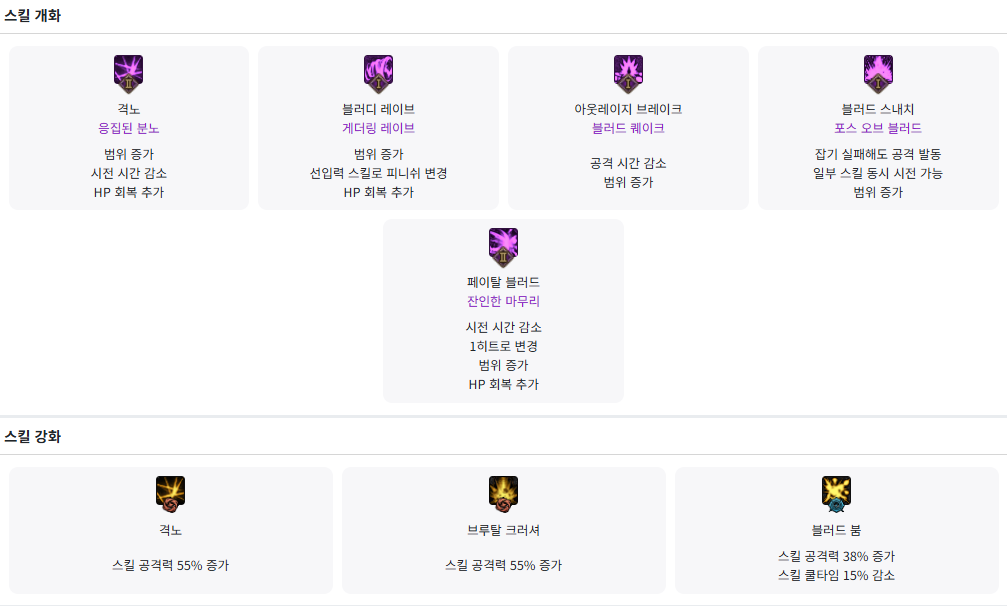Click the 블러드 스내치 skill icon
This screenshot has height=606, width=1007.
pyautogui.click(x=878, y=73)
